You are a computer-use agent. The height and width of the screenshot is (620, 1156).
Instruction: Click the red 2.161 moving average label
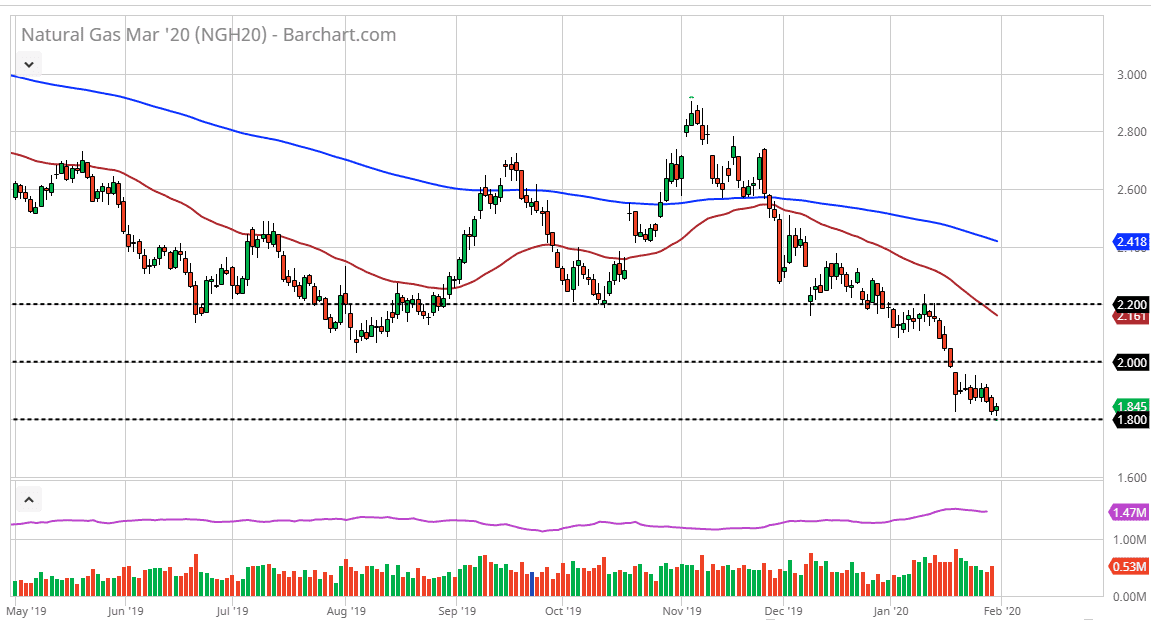[1132, 318]
